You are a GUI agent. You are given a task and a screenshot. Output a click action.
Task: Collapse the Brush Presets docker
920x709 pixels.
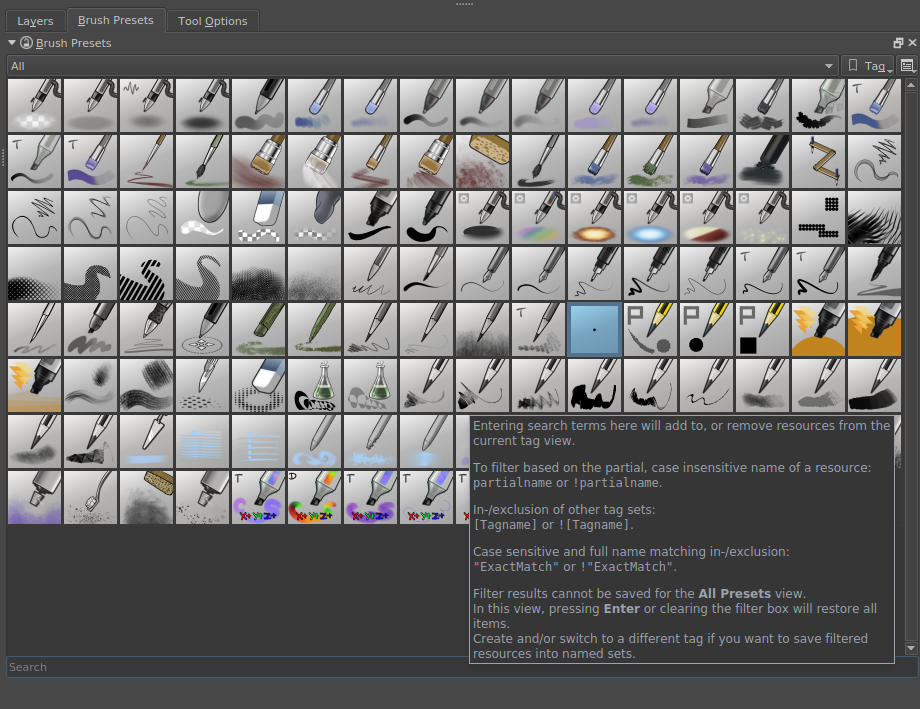pyautogui.click(x=12, y=43)
